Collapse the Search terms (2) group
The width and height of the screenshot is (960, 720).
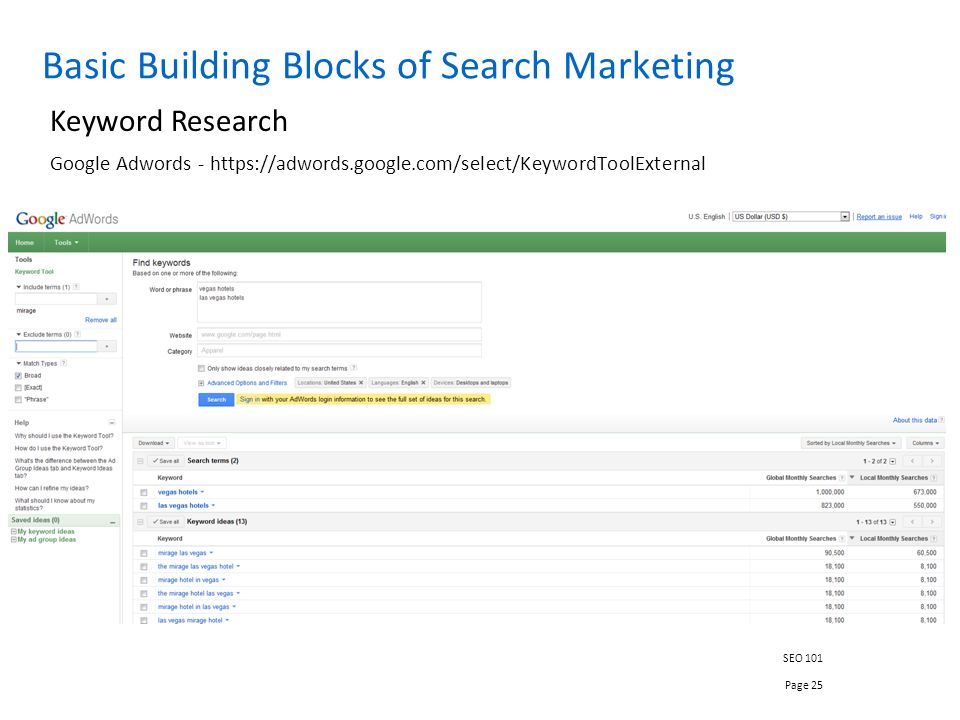coord(140,461)
